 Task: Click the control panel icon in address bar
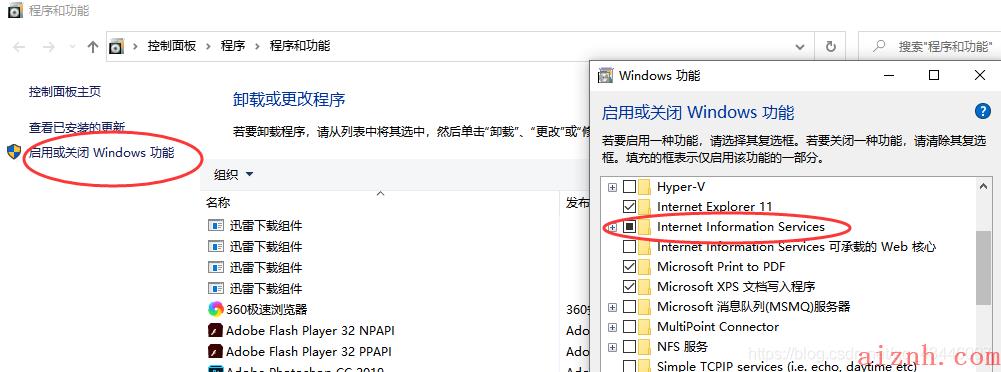pyautogui.click(x=116, y=46)
